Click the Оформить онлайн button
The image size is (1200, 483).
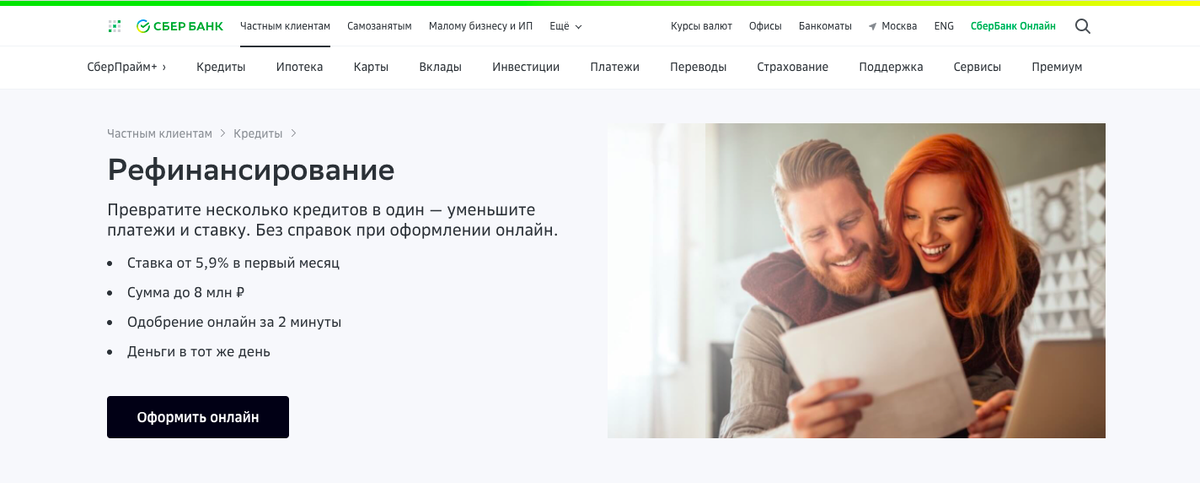[x=198, y=417]
